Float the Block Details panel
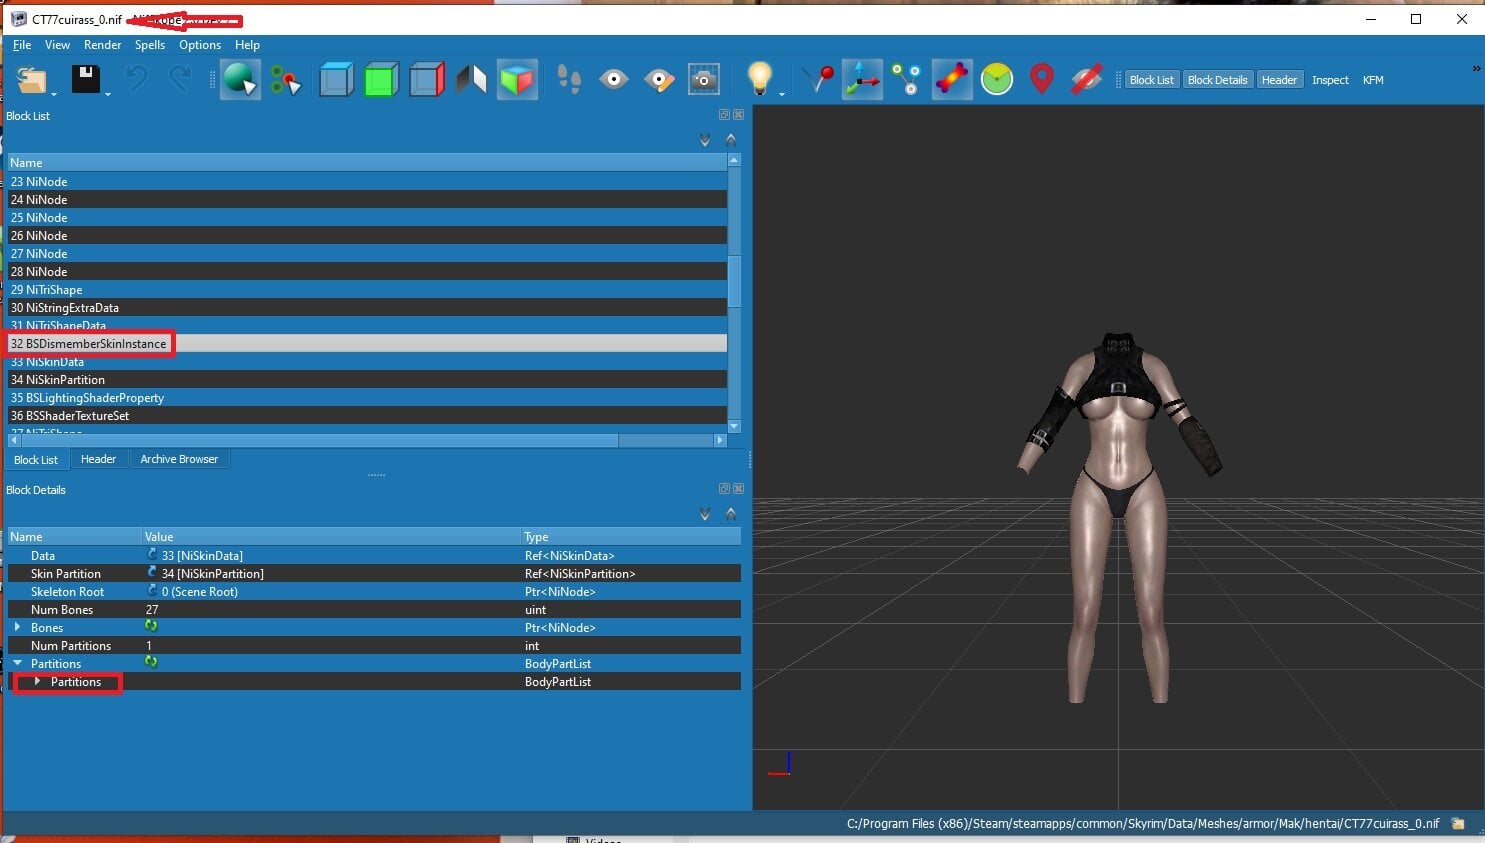The width and height of the screenshot is (1485, 843). [x=724, y=489]
